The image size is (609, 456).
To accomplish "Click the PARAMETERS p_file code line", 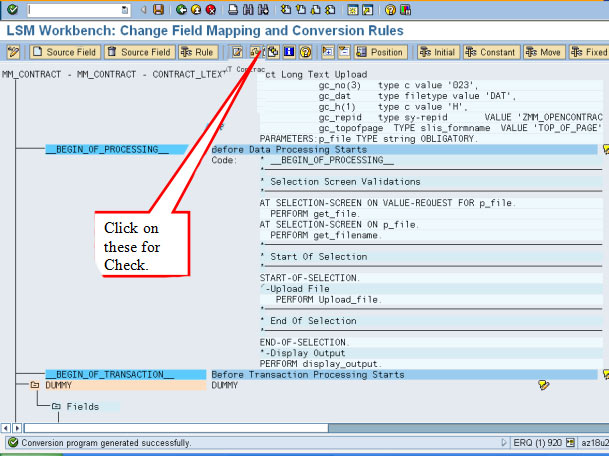I will click(369, 139).
